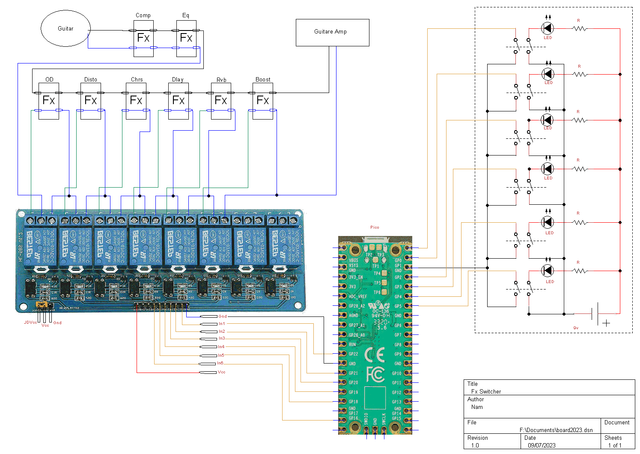The width and height of the screenshot is (640, 454).
Task: Click the date value '09/07/2023'
Action: click(x=542, y=445)
